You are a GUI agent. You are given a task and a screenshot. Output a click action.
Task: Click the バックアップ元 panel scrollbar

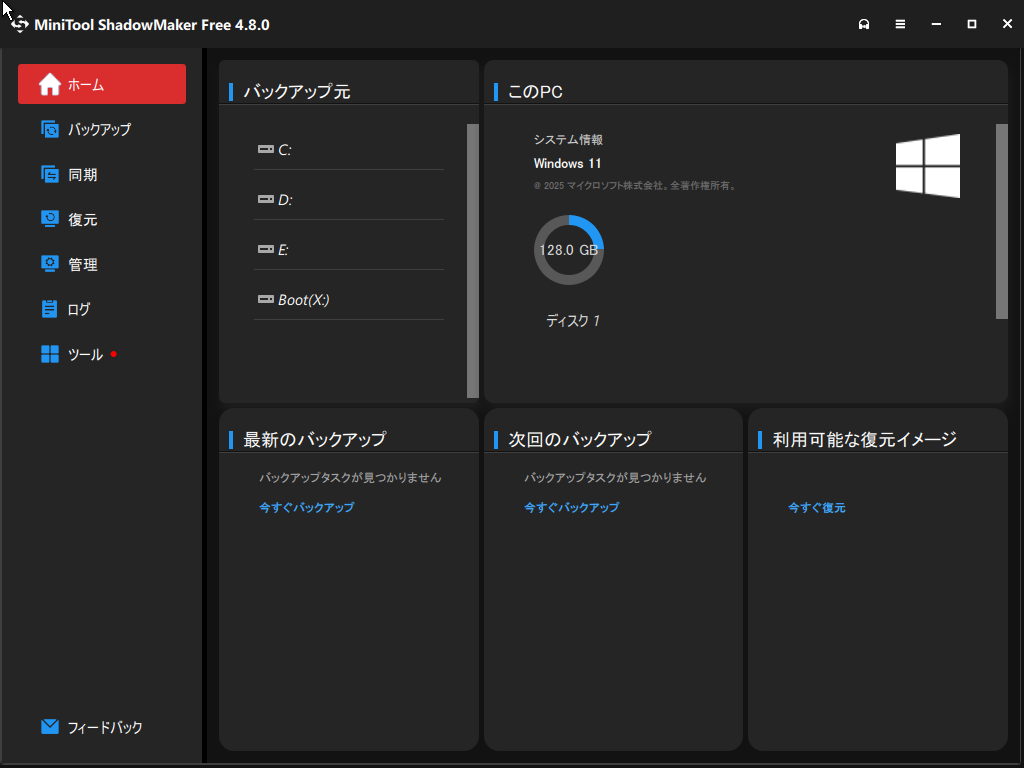(473, 260)
